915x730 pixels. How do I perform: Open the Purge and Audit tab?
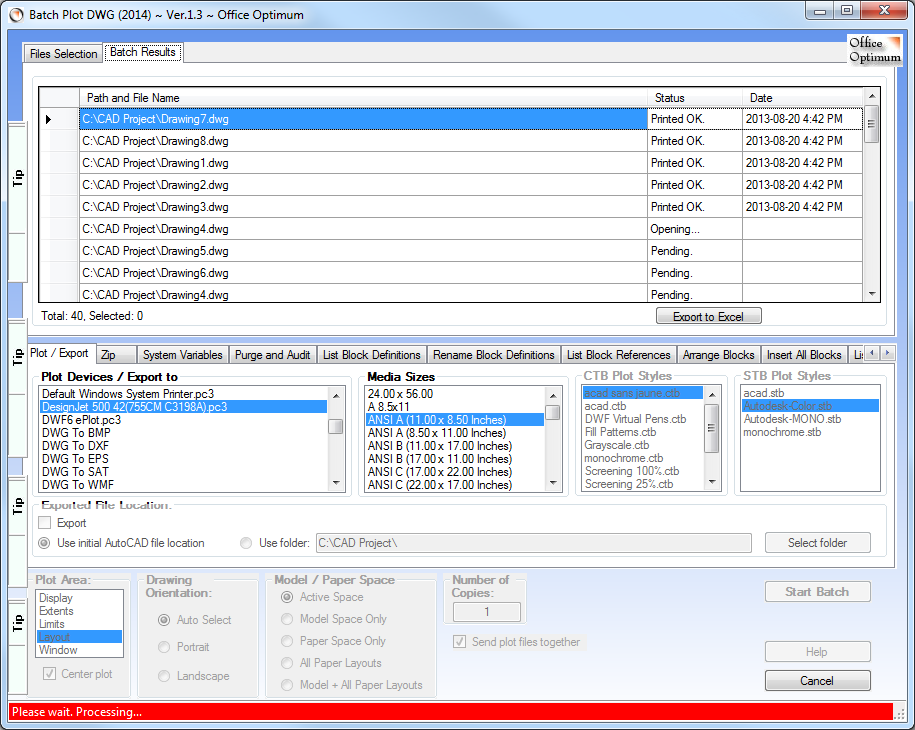coord(273,355)
